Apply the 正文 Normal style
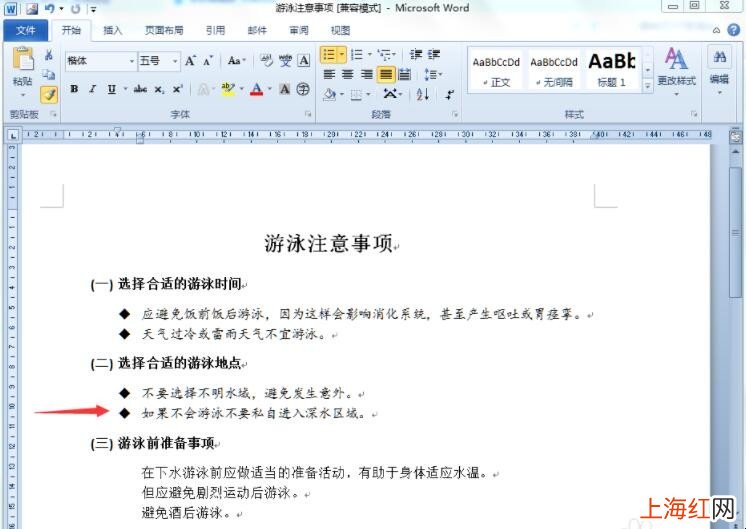 tap(496, 71)
